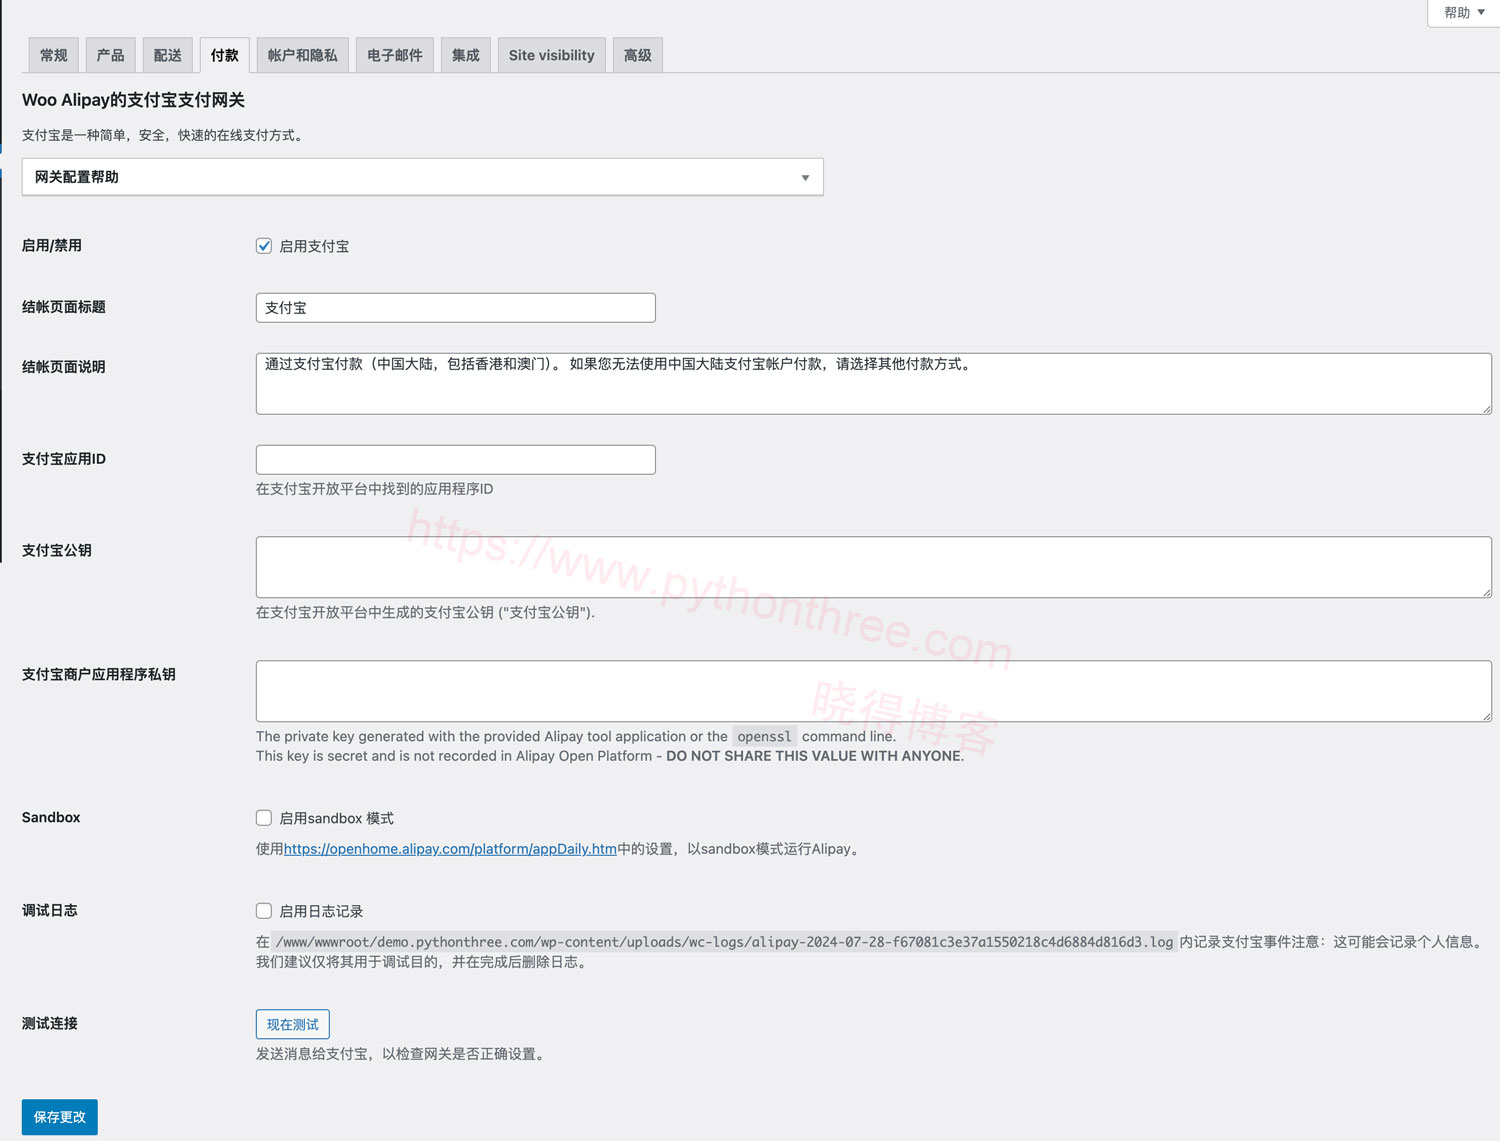This screenshot has width=1500, height=1141.
Task: Open the 配送 settings tab
Action: click(x=167, y=55)
